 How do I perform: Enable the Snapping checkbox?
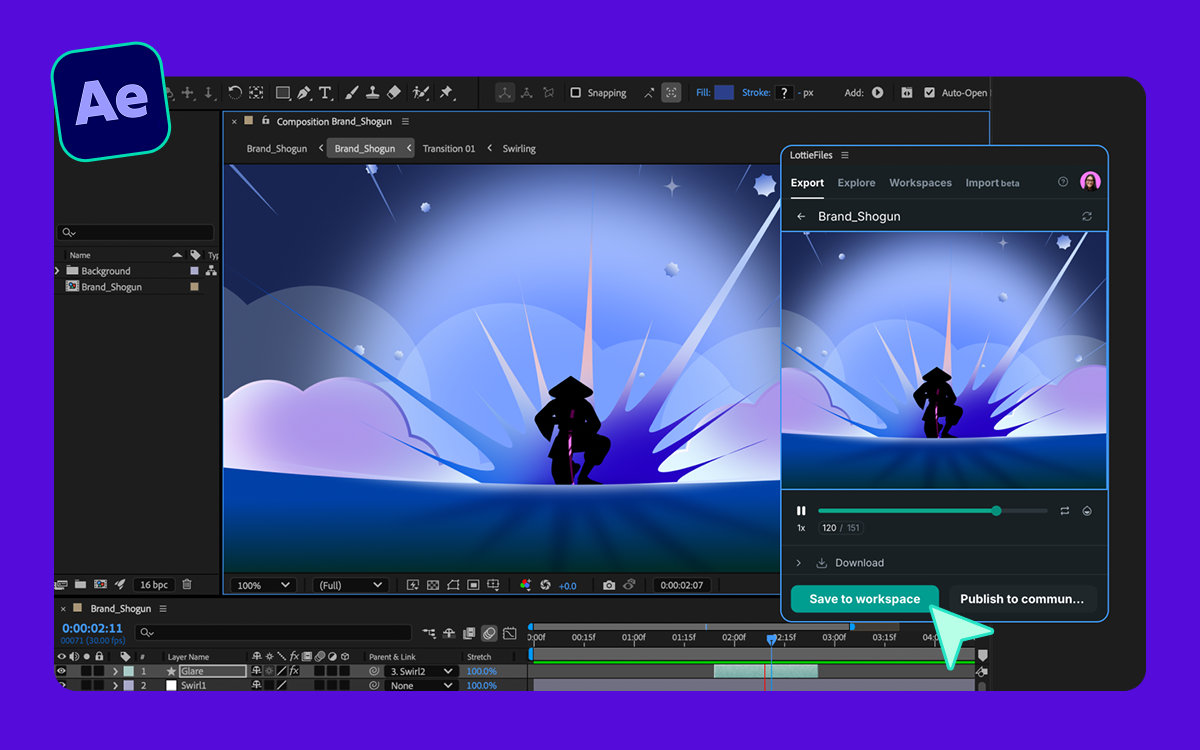(576, 93)
